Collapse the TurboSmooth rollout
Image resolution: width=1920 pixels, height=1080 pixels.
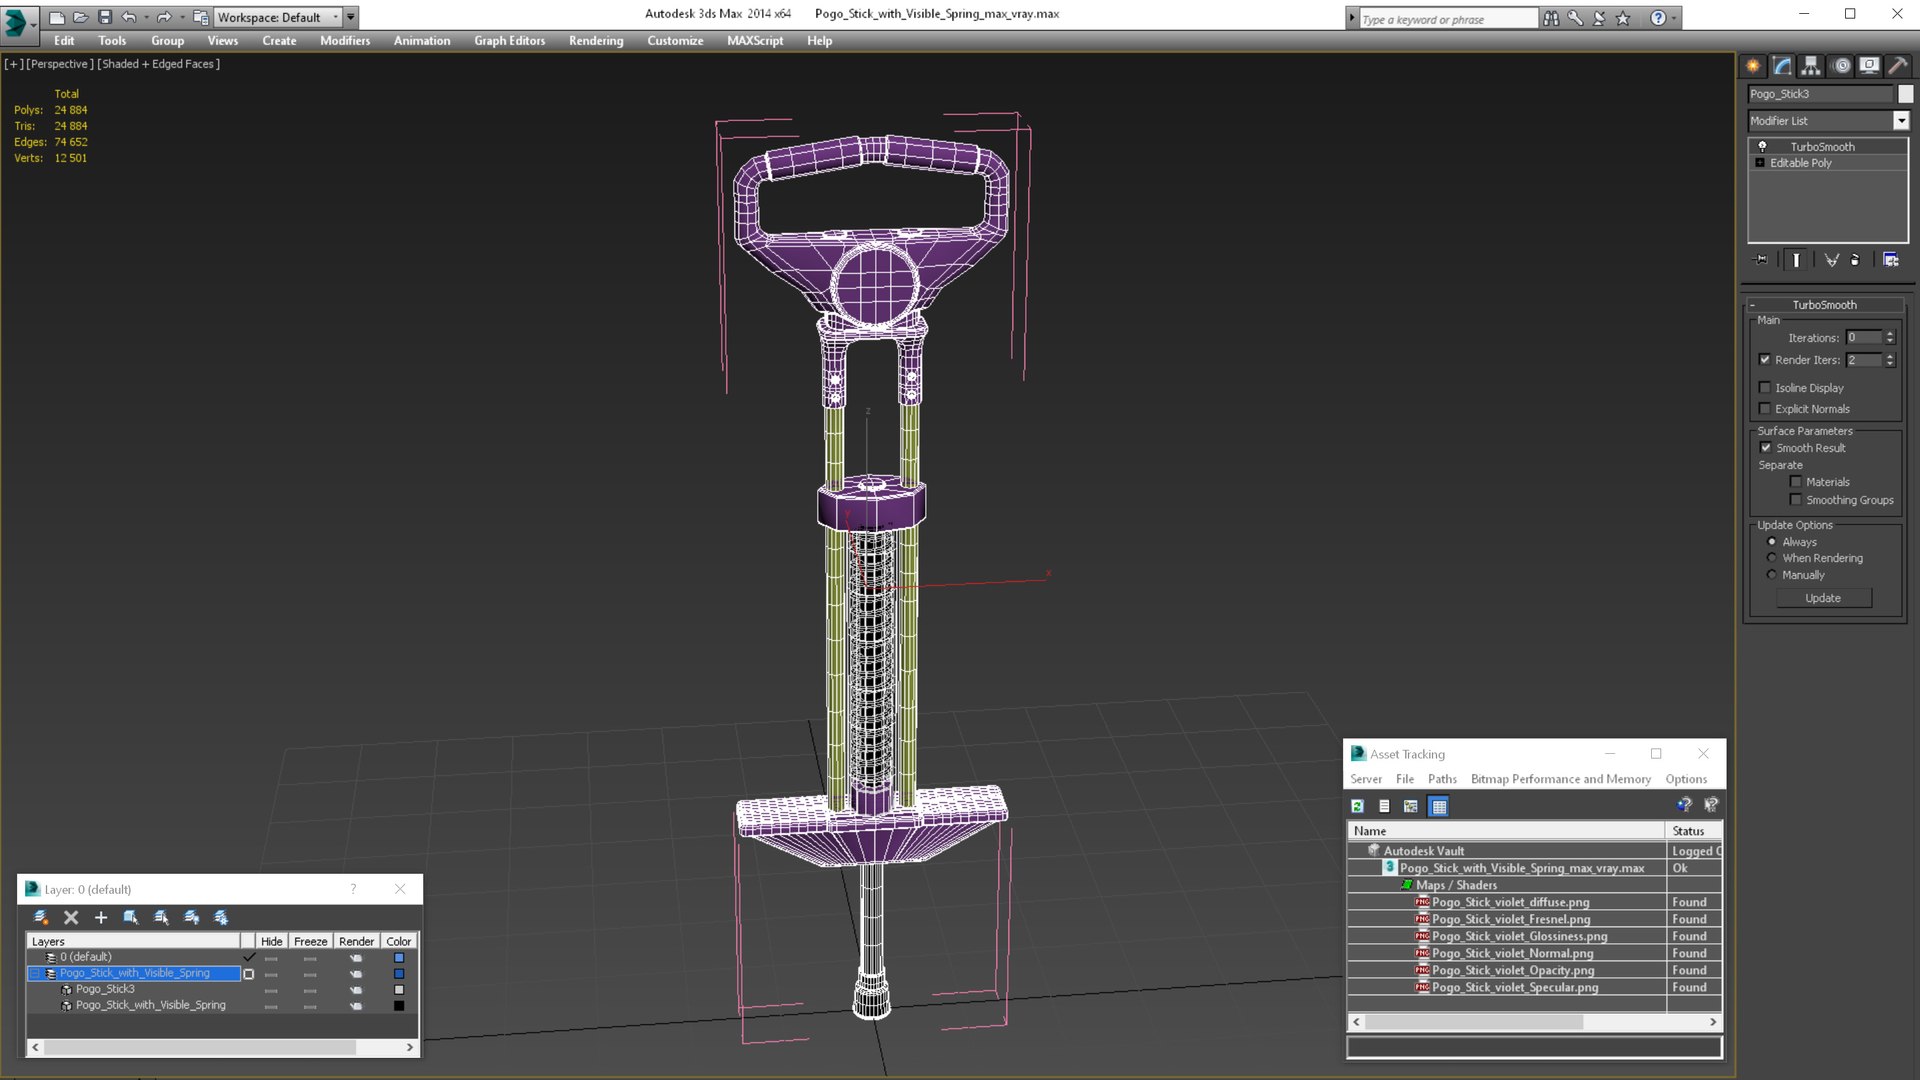(1753, 305)
